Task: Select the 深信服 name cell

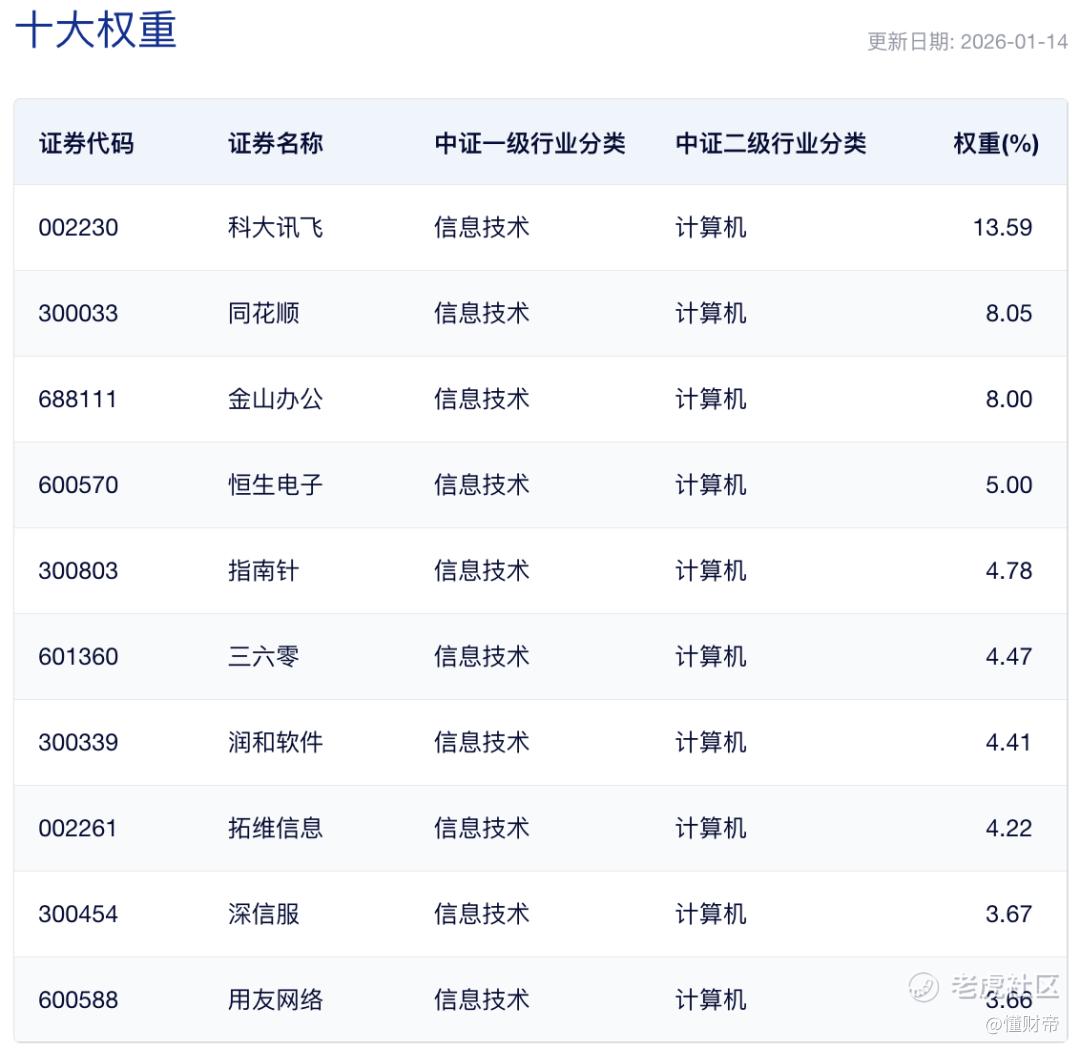Action: pos(264,914)
